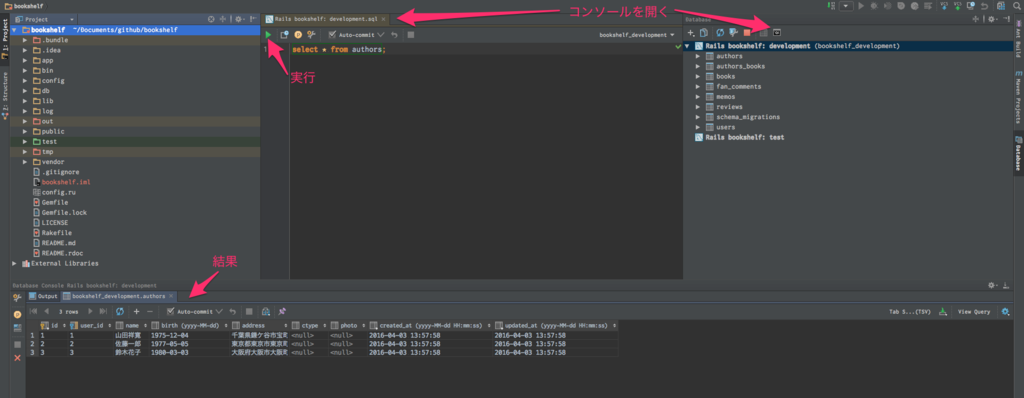Open the Project view dropdown
Screen dimensions: 1024x398
coord(44,20)
